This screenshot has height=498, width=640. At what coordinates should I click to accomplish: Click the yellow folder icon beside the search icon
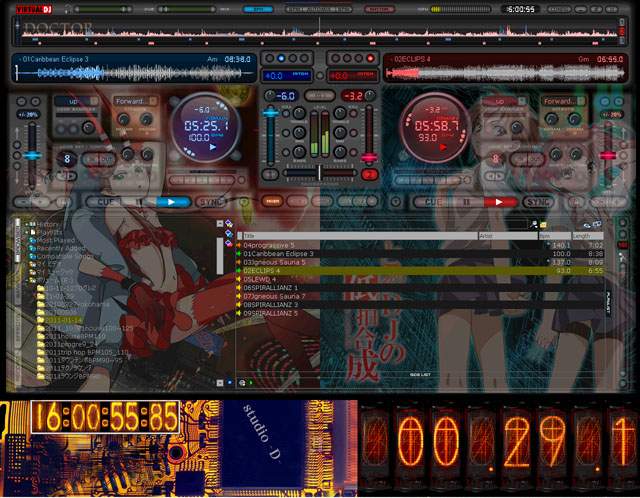(543, 225)
